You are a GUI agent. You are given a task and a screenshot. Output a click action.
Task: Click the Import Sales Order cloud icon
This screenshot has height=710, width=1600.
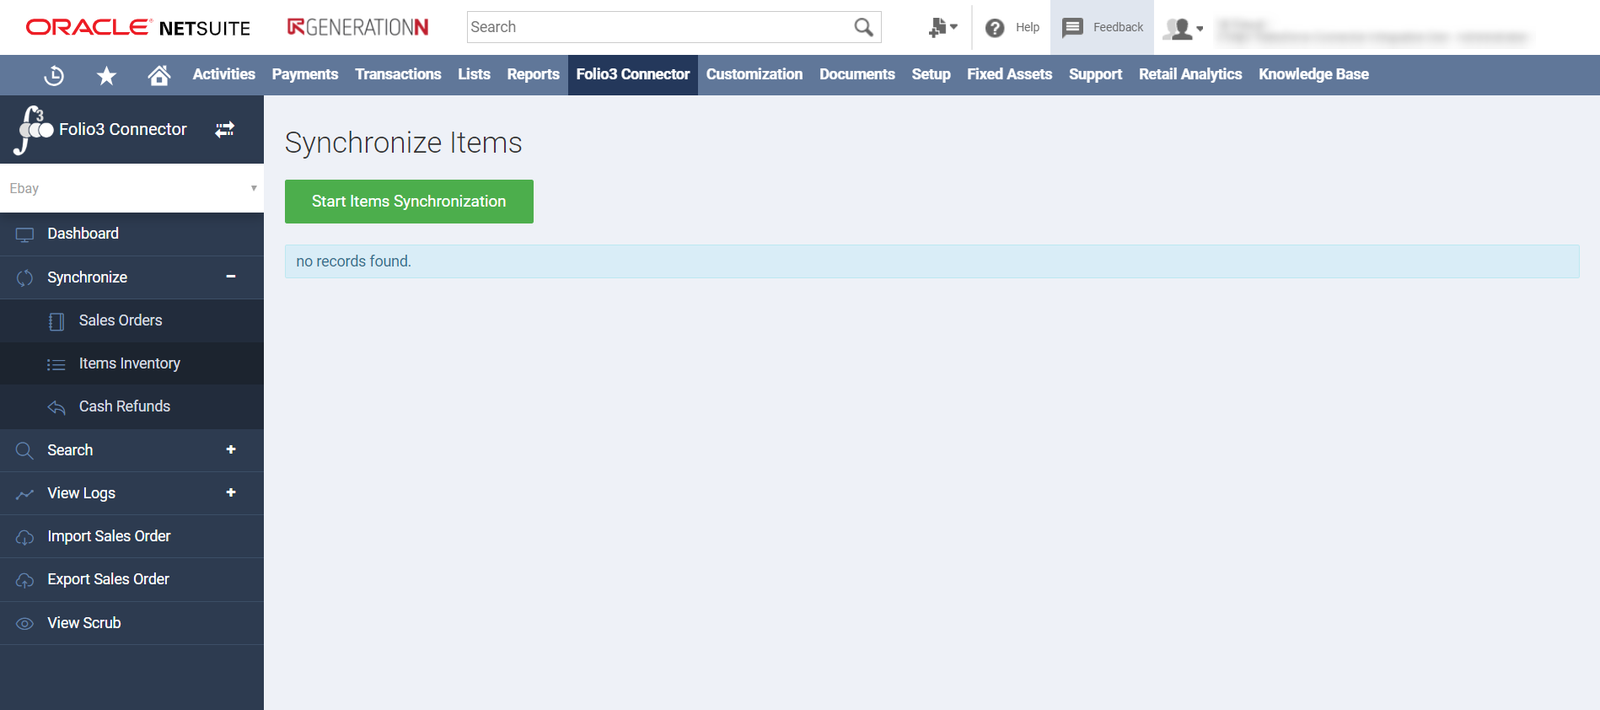25,537
